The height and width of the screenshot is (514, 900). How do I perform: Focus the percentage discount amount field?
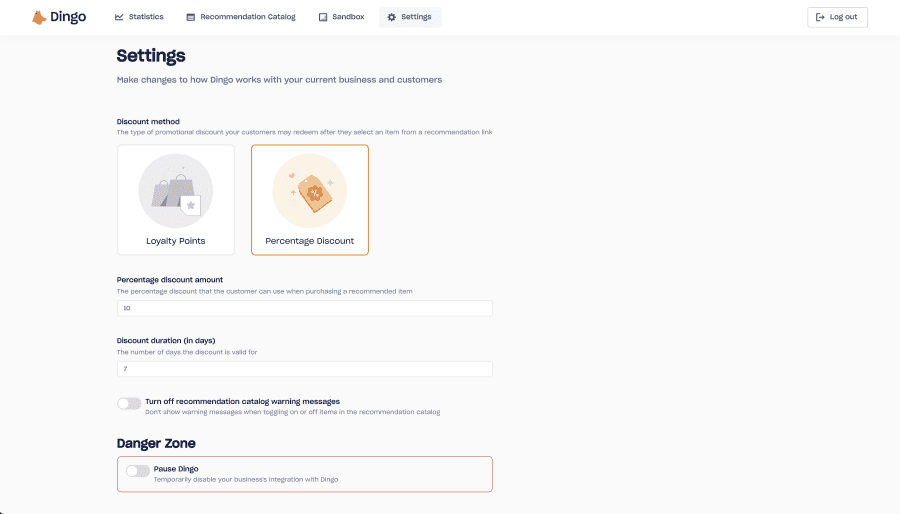pyautogui.click(x=305, y=308)
